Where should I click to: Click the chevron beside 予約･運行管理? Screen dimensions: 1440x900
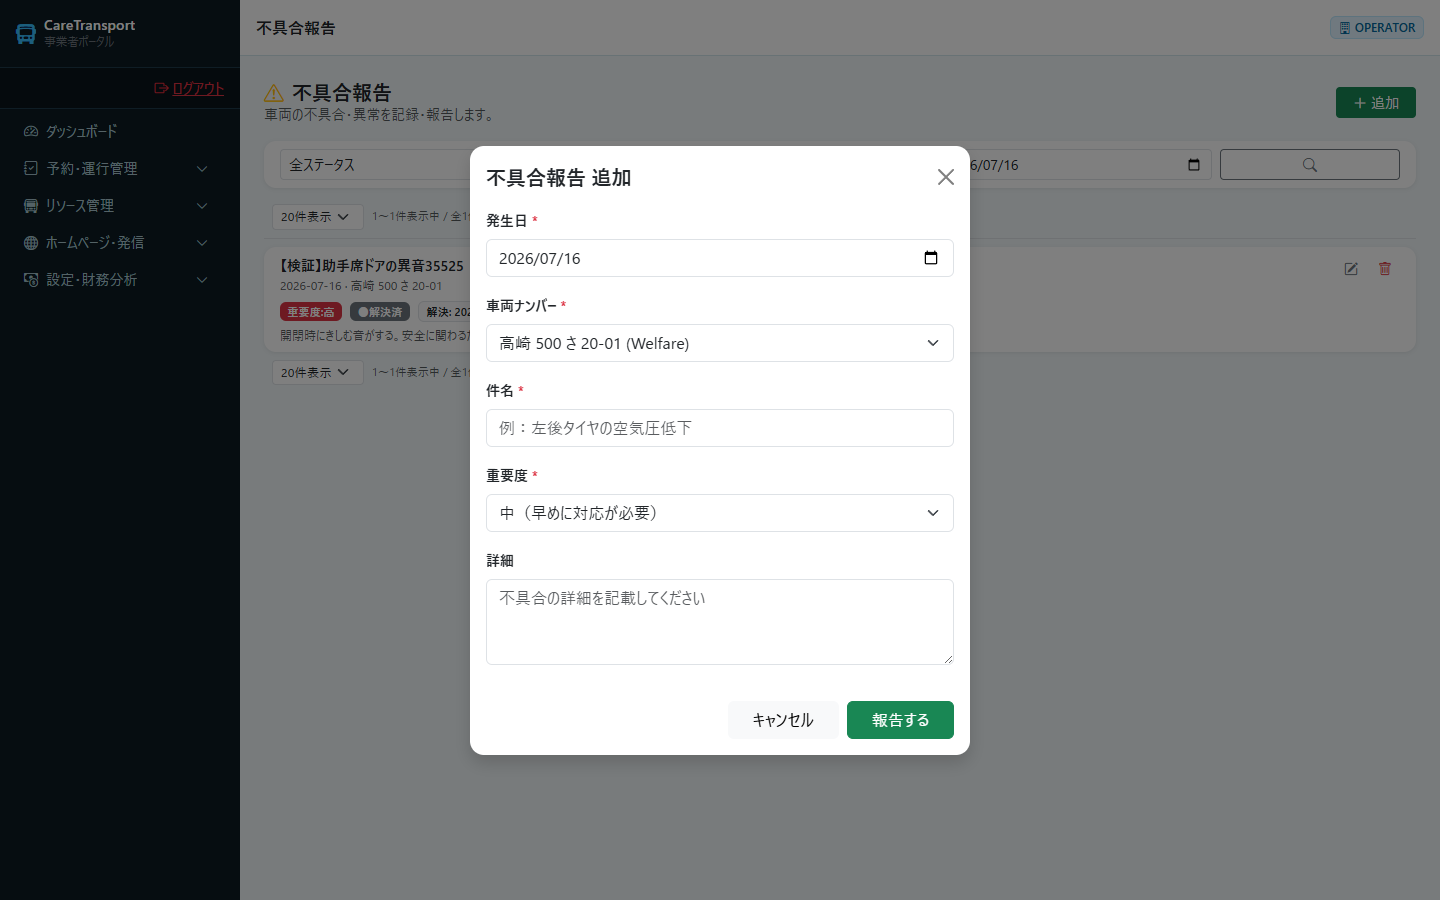coord(202,169)
